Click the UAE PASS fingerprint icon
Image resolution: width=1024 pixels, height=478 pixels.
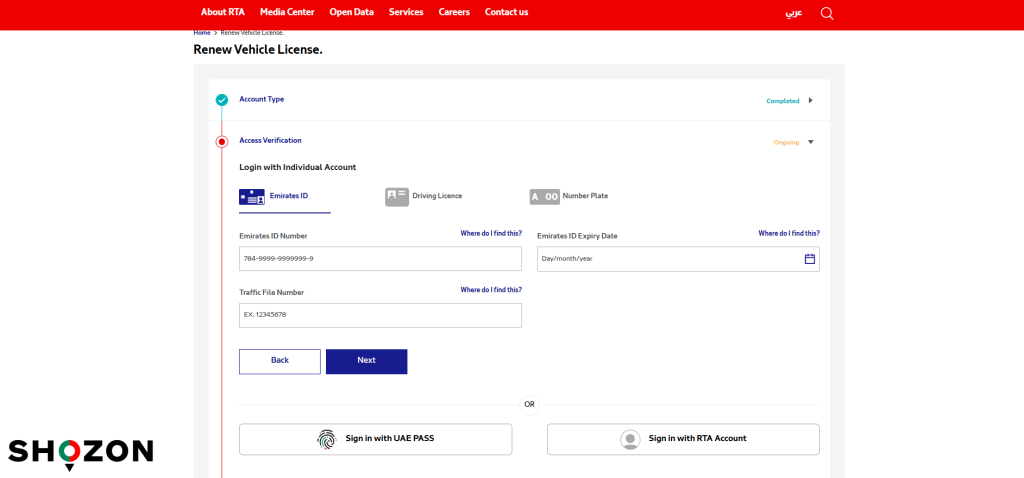point(326,439)
